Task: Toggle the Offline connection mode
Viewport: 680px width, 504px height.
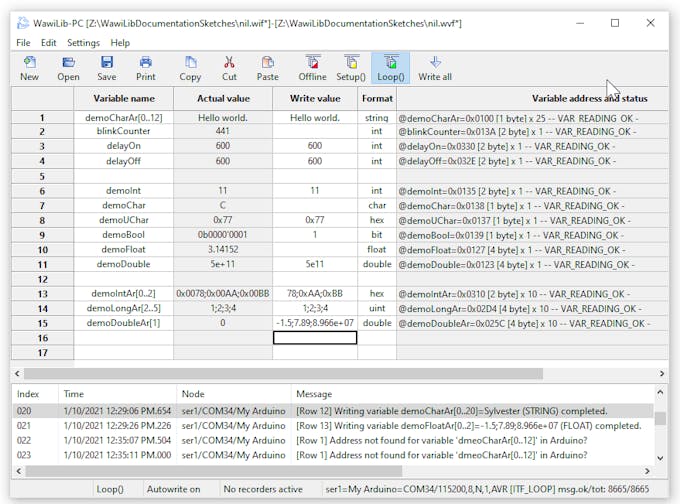Action: click(312, 68)
